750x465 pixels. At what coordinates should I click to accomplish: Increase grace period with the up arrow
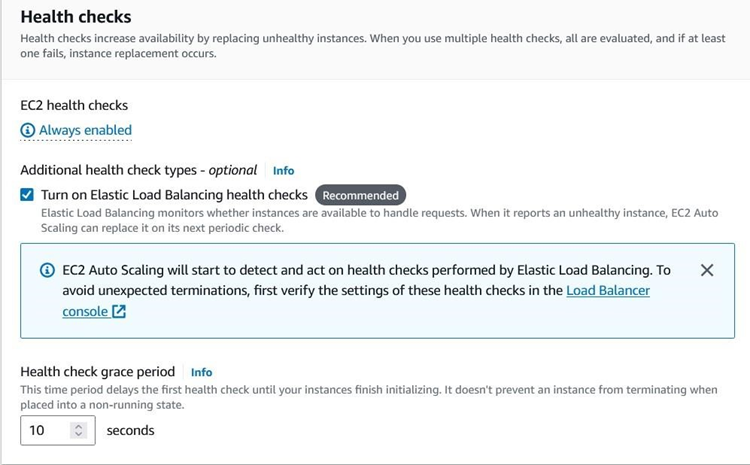[x=80, y=425]
